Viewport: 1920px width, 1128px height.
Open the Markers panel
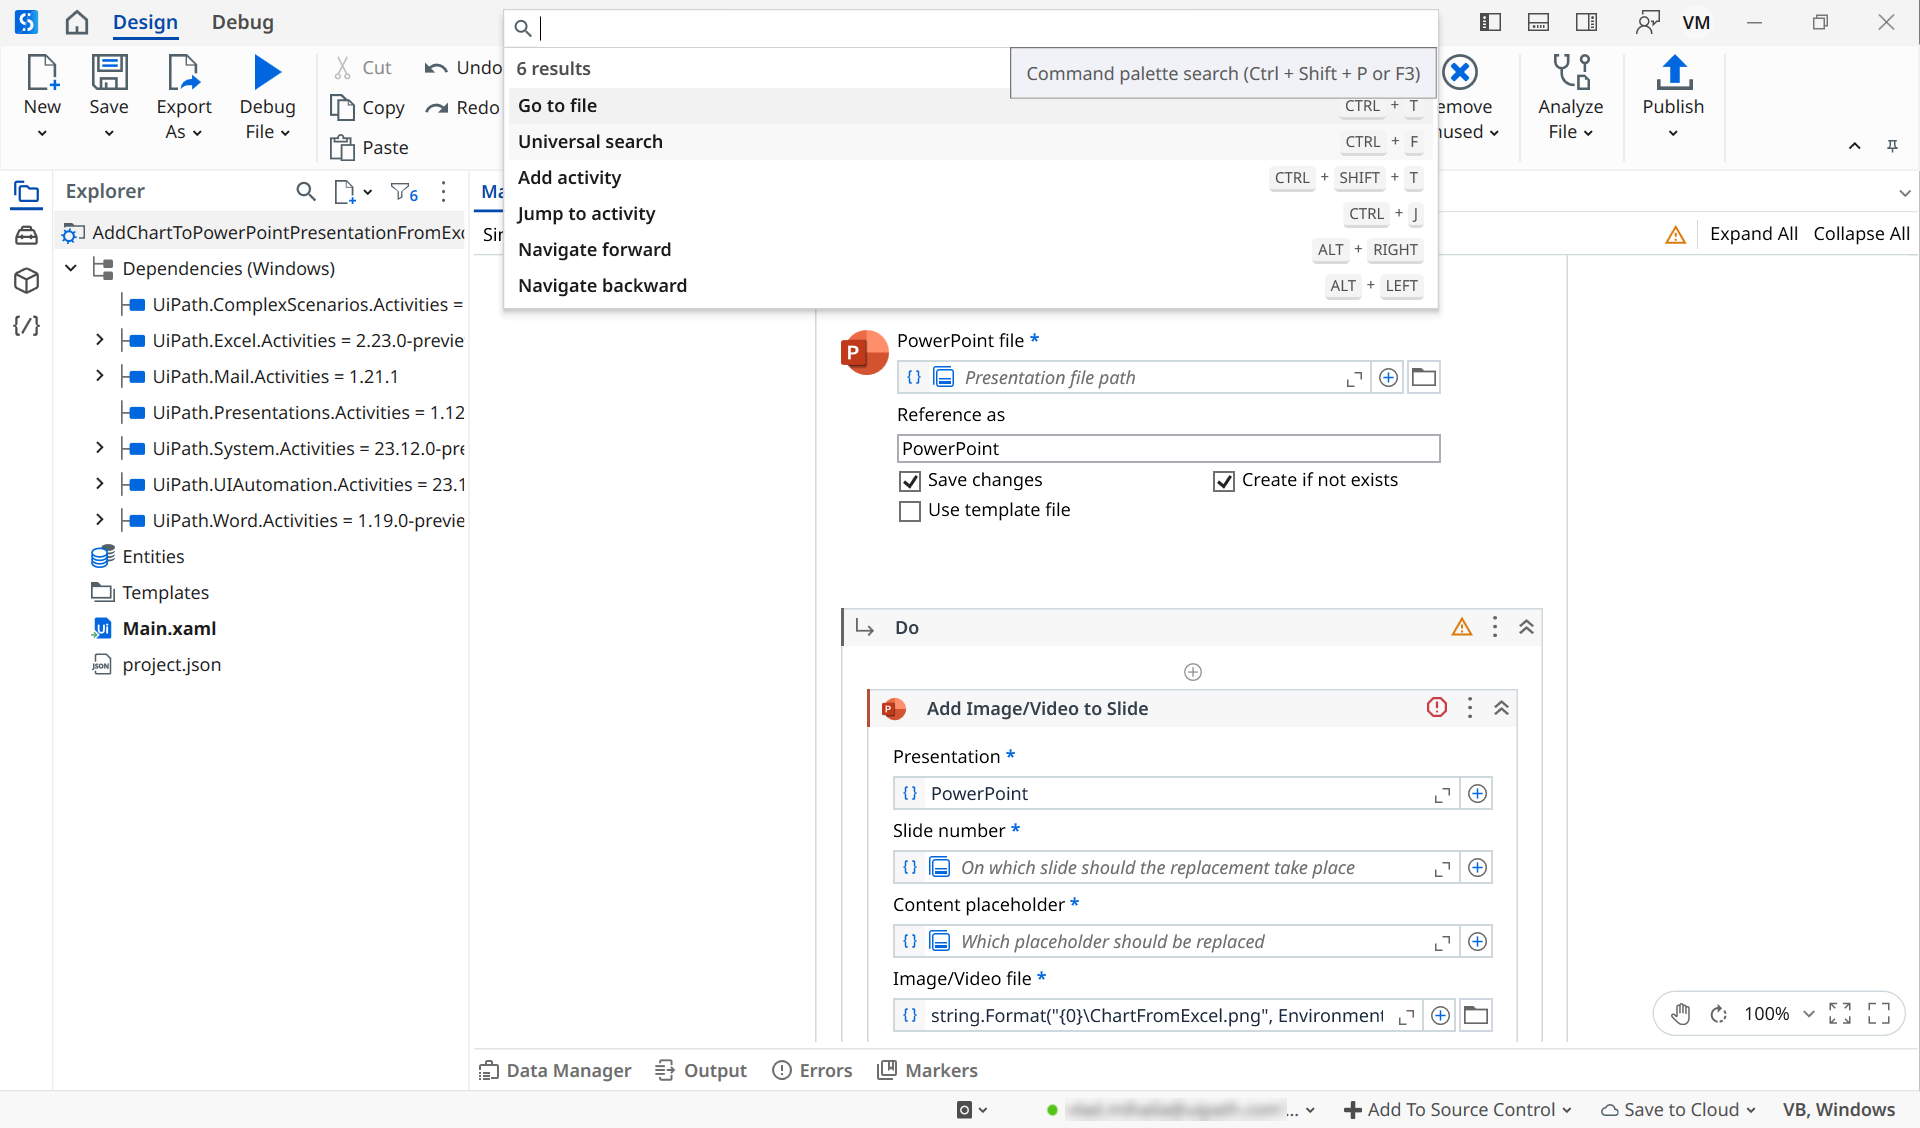tap(927, 1070)
